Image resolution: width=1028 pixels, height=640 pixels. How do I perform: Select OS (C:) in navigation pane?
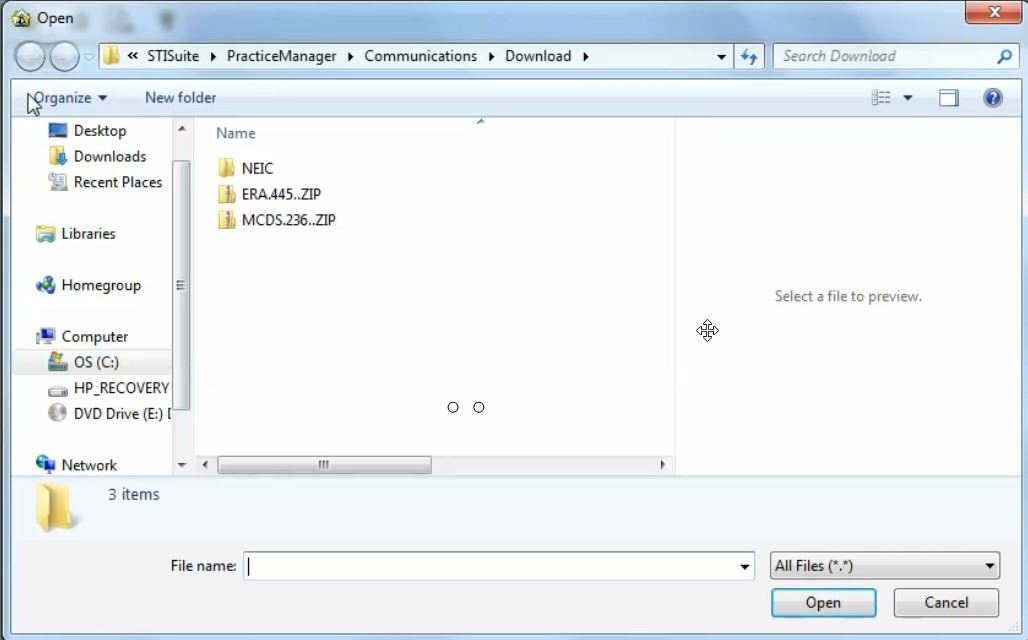pyautogui.click(x=96, y=362)
